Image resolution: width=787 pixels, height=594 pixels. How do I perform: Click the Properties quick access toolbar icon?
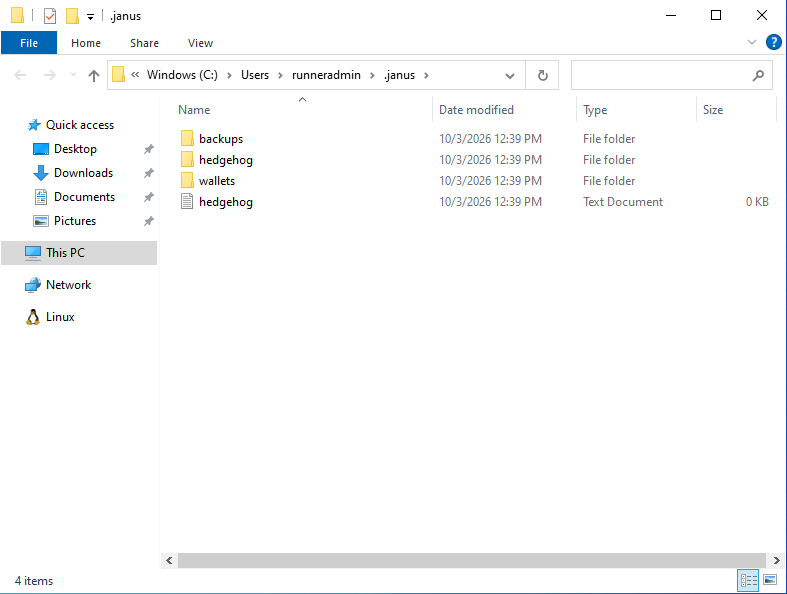click(50, 16)
